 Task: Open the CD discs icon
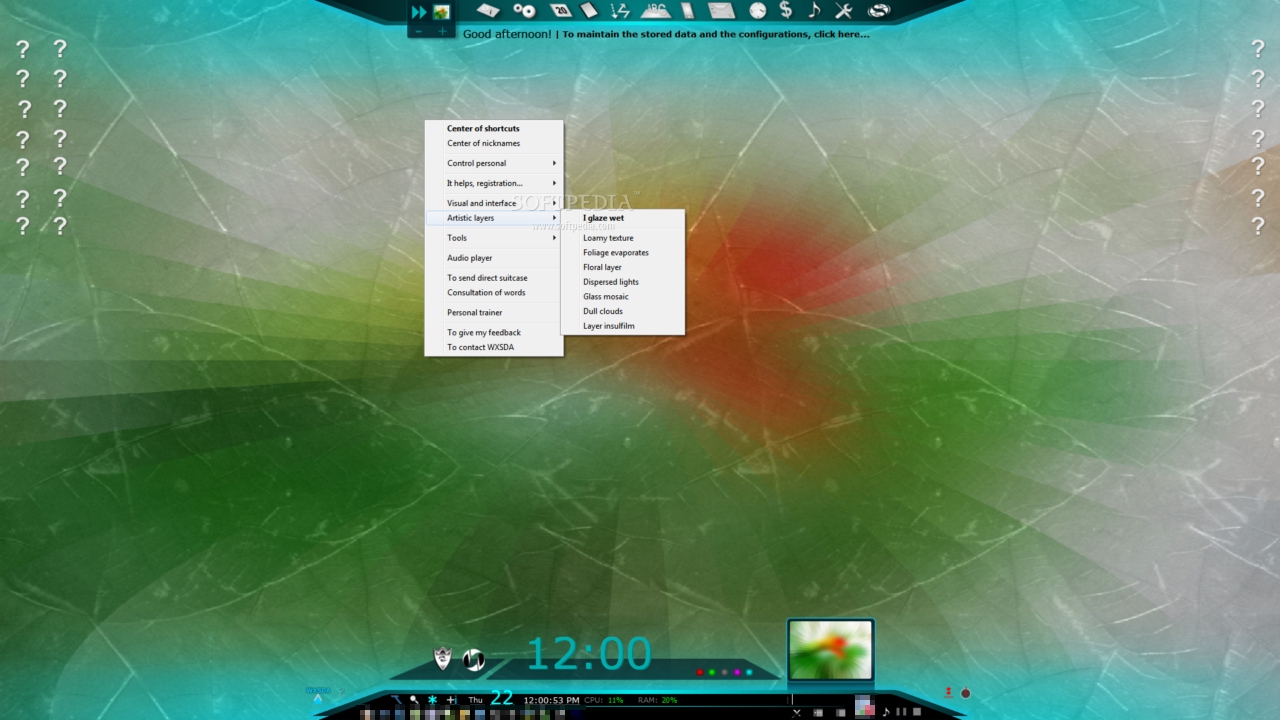(524, 11)
